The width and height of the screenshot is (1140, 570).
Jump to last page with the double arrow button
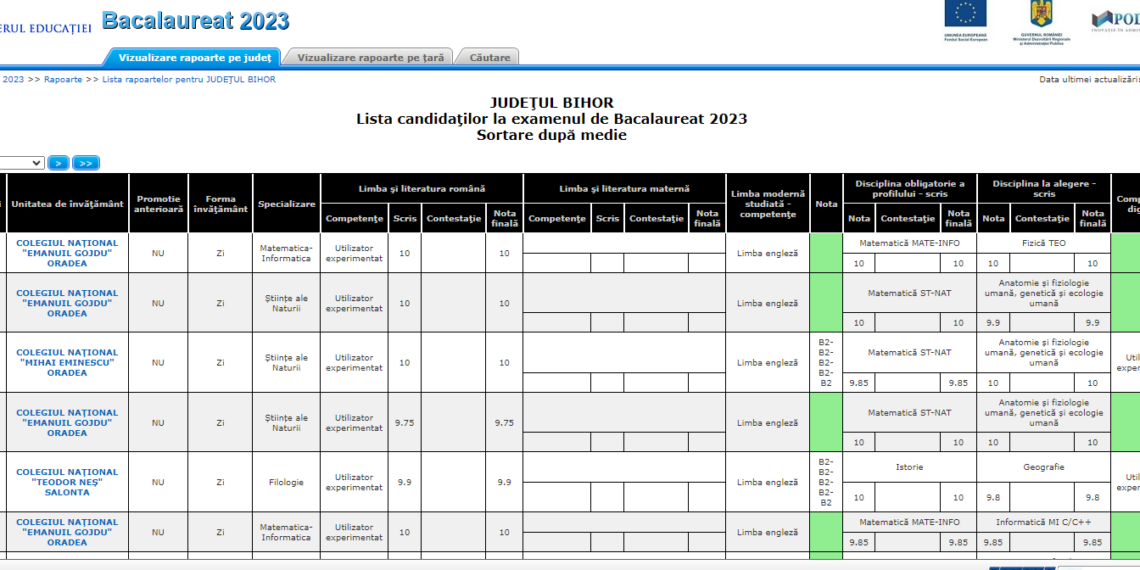86,163
